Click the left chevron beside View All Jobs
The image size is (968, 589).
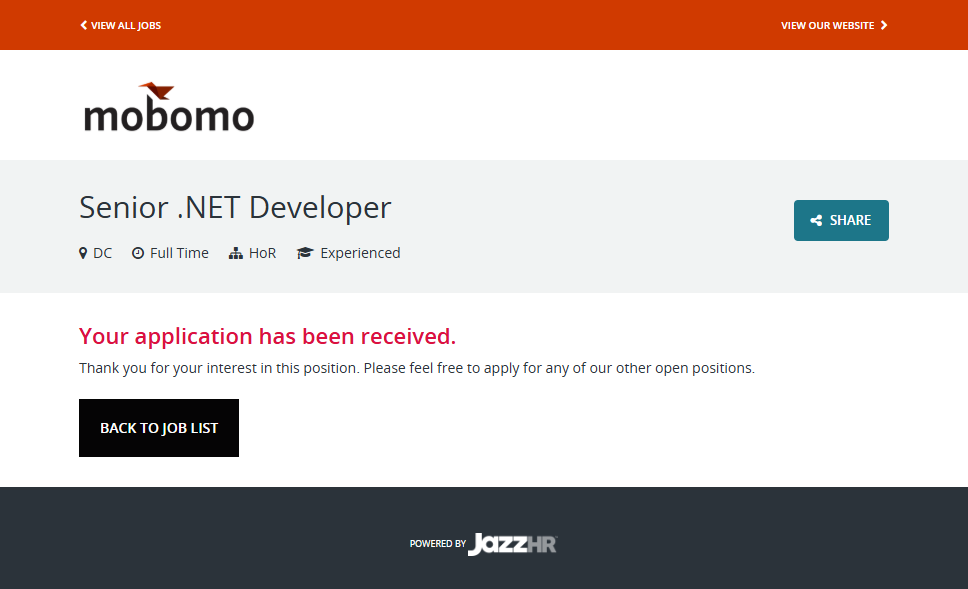tap(84, 25)
